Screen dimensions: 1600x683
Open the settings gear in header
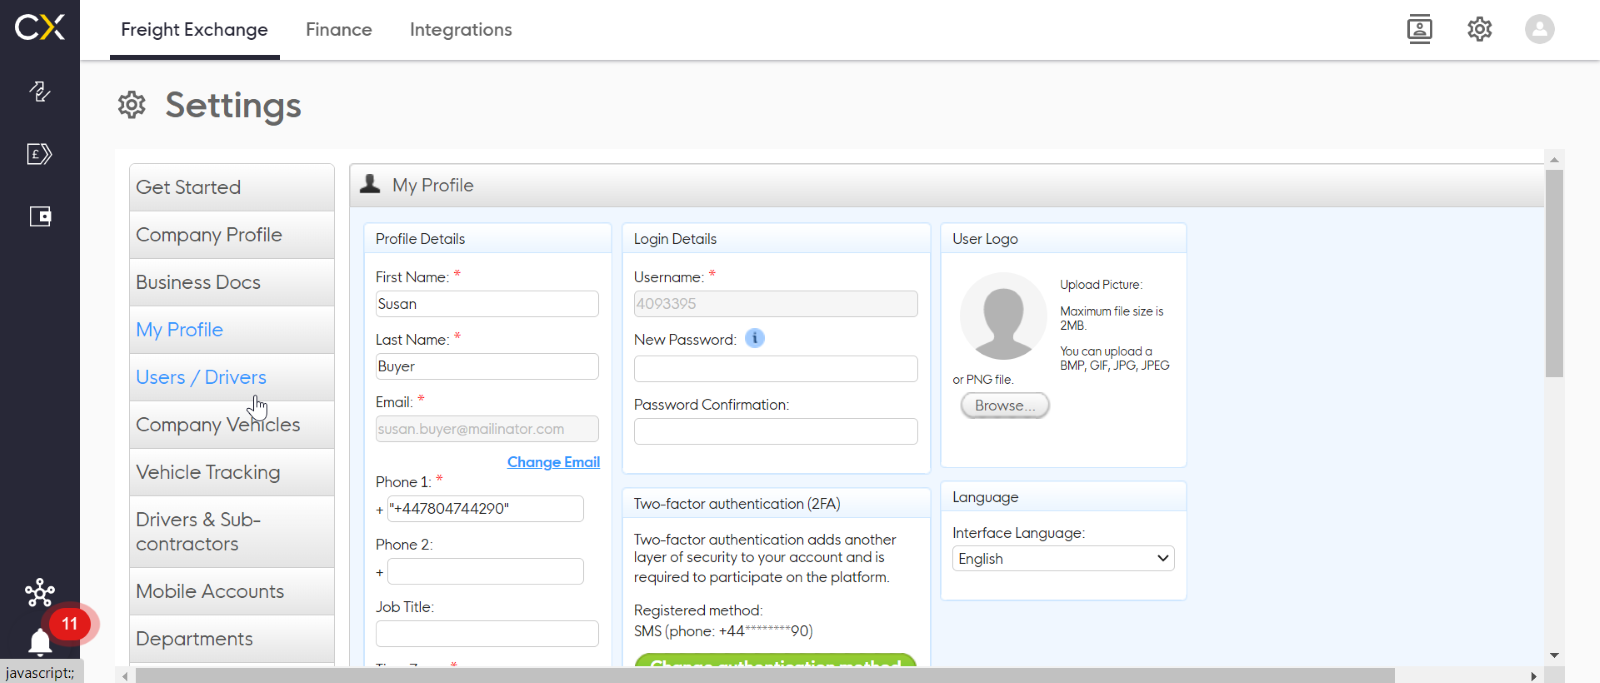[1480, 29]
